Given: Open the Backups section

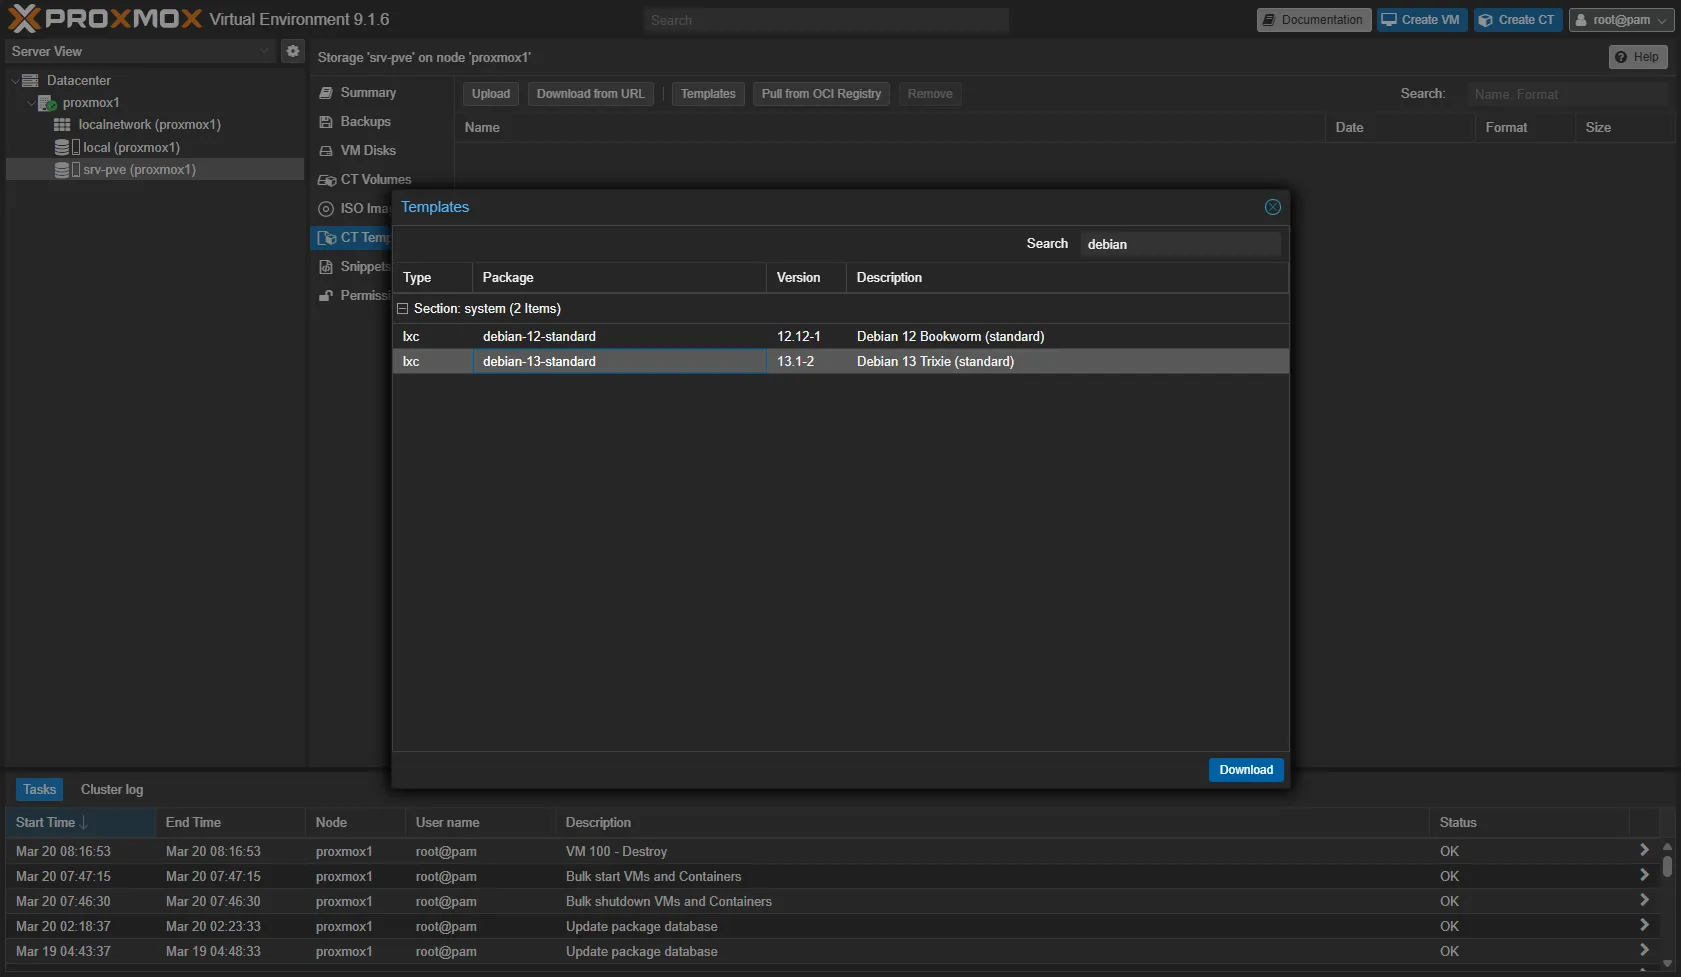Looking at the screenshot, I should coord(365,122).
